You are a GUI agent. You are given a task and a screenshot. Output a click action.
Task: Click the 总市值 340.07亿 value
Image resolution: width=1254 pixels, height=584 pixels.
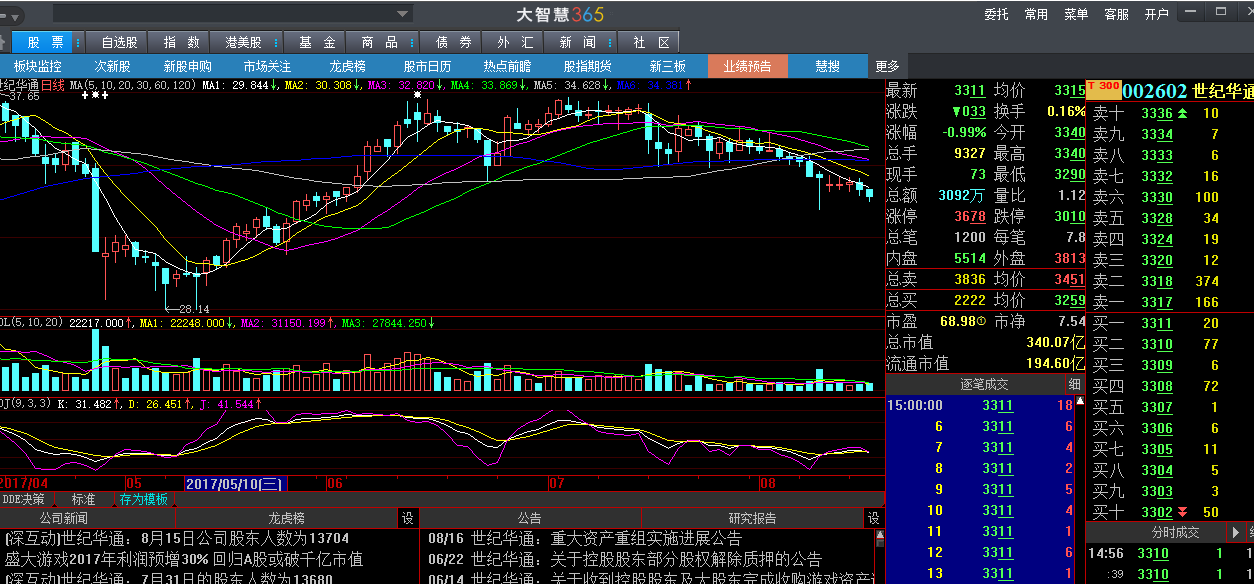point(1055,342)
